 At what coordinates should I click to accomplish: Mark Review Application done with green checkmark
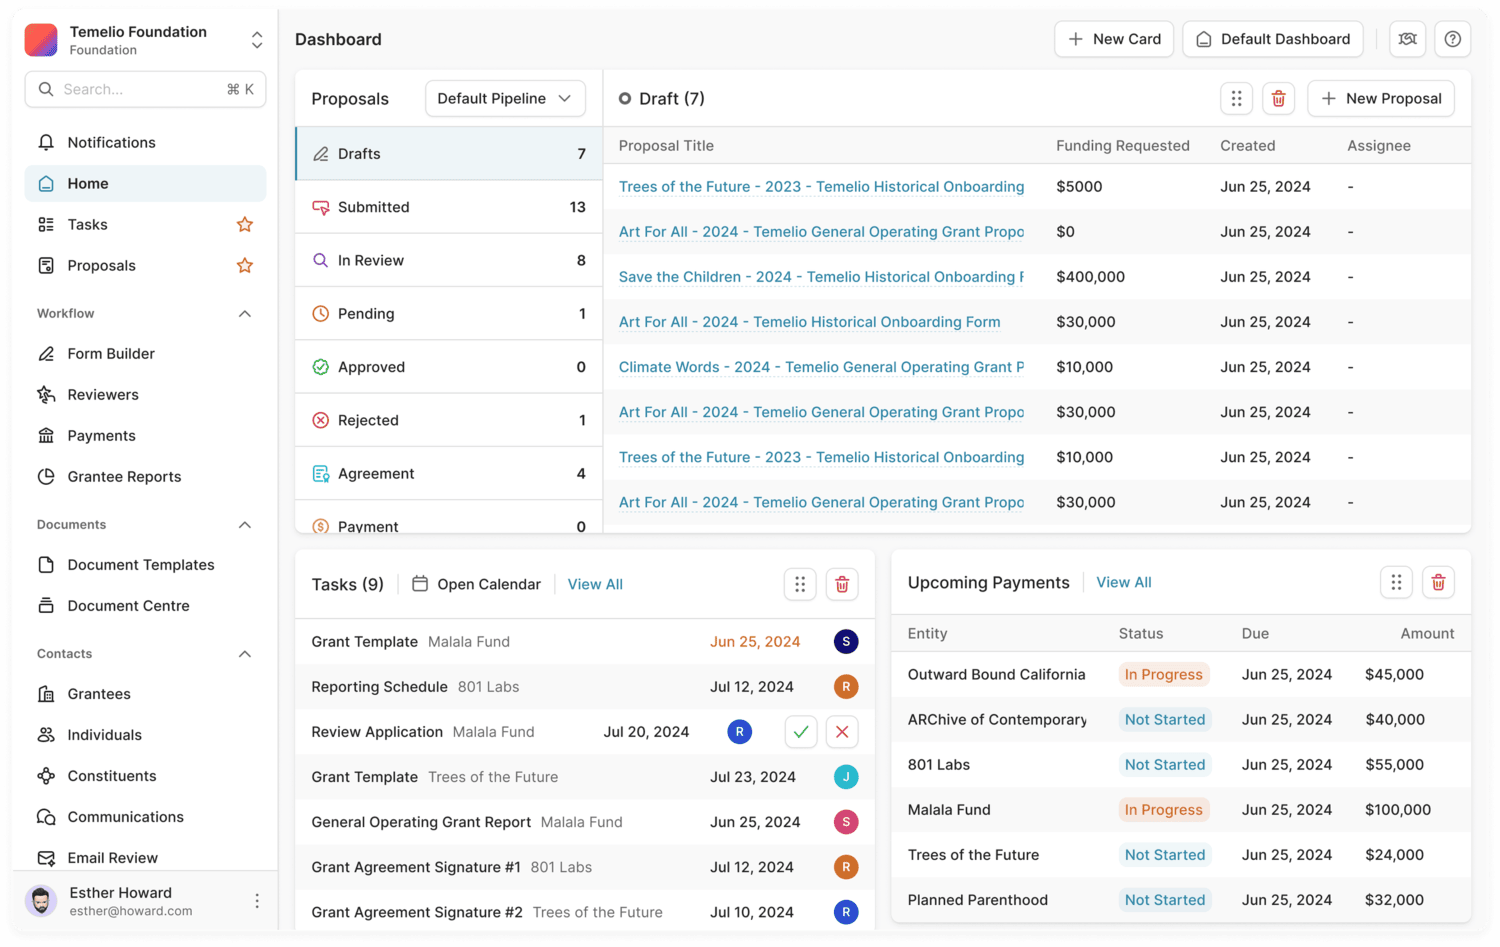[x=800, y=731]
